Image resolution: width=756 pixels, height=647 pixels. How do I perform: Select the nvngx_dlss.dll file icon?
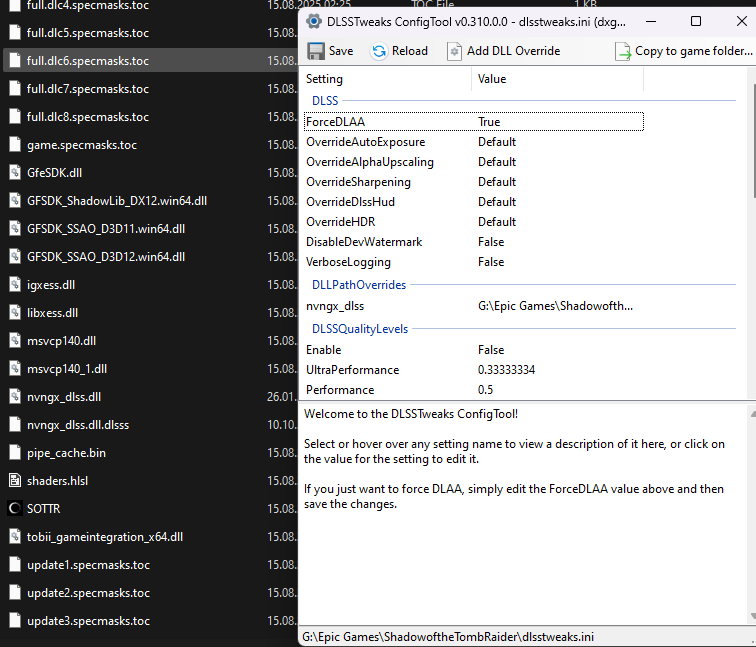pyautogui.click(x=15, y=397)
